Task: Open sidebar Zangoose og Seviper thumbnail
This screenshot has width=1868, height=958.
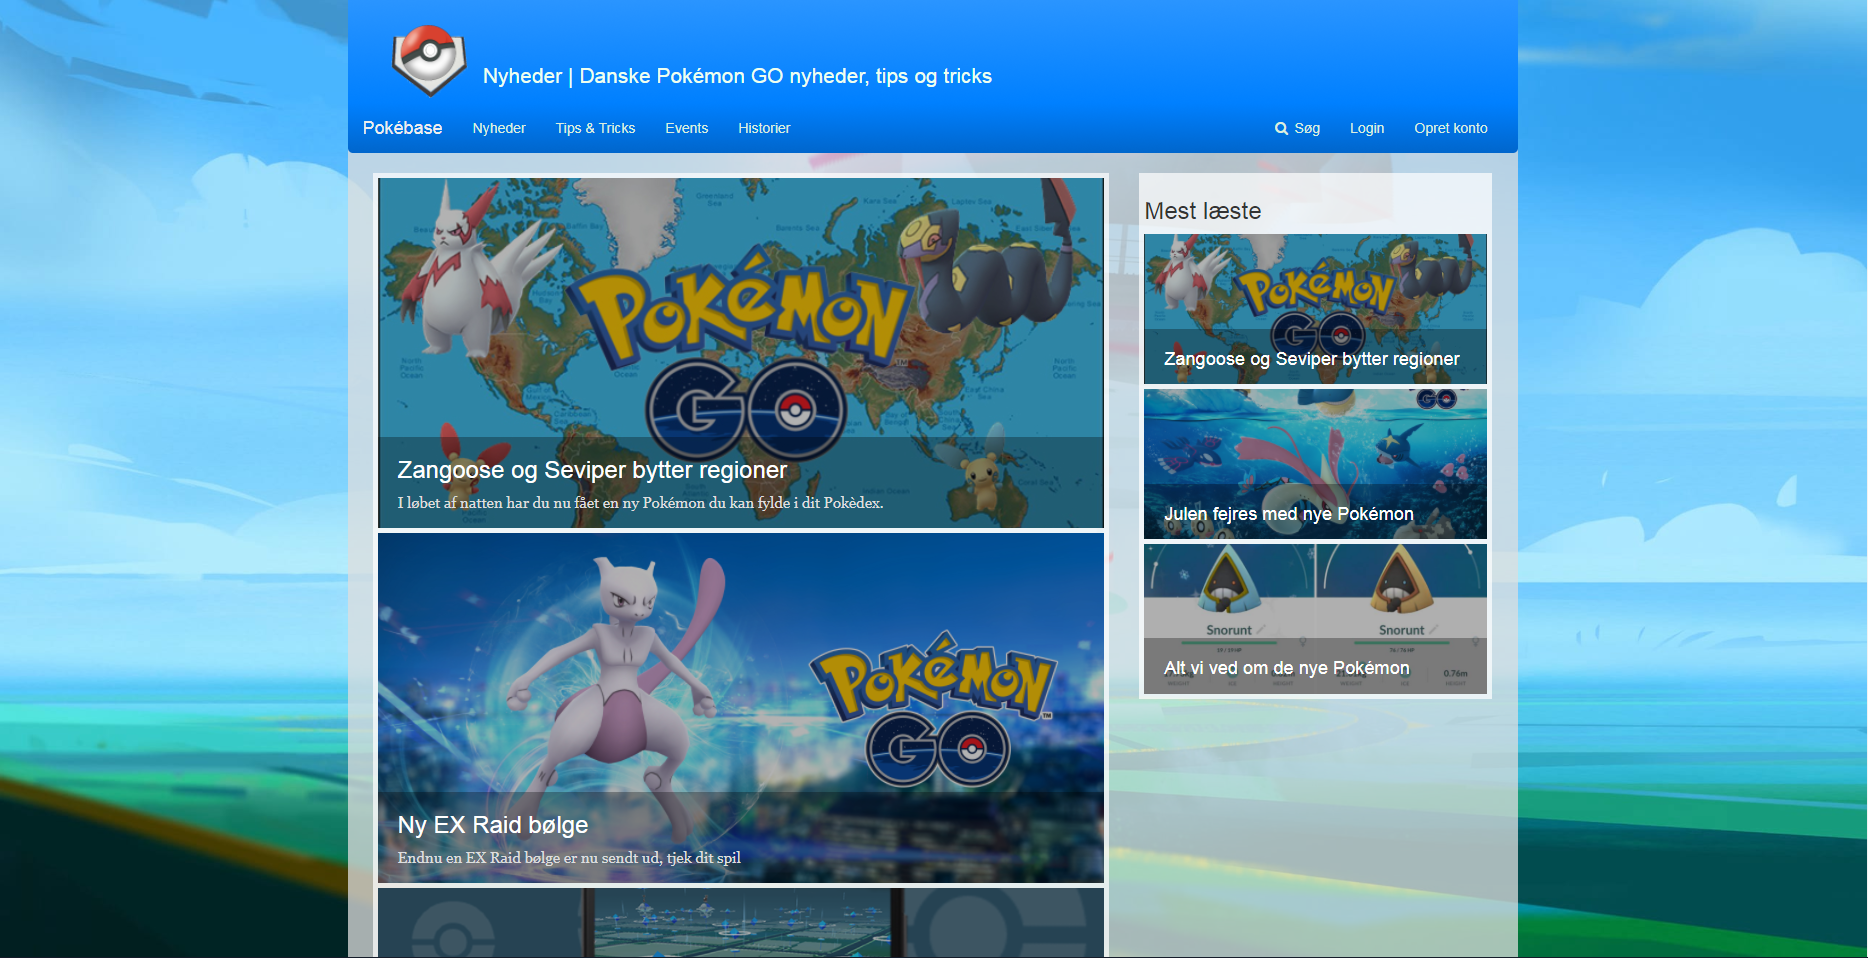Action: (1315, 309)
